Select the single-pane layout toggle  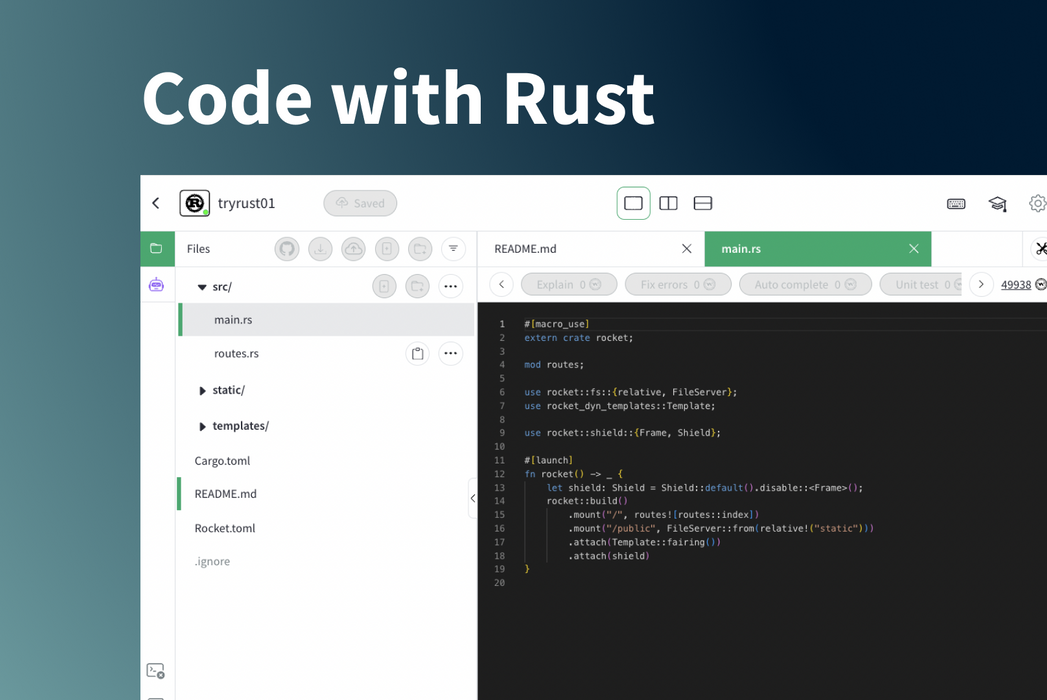[x=633, y=202]
